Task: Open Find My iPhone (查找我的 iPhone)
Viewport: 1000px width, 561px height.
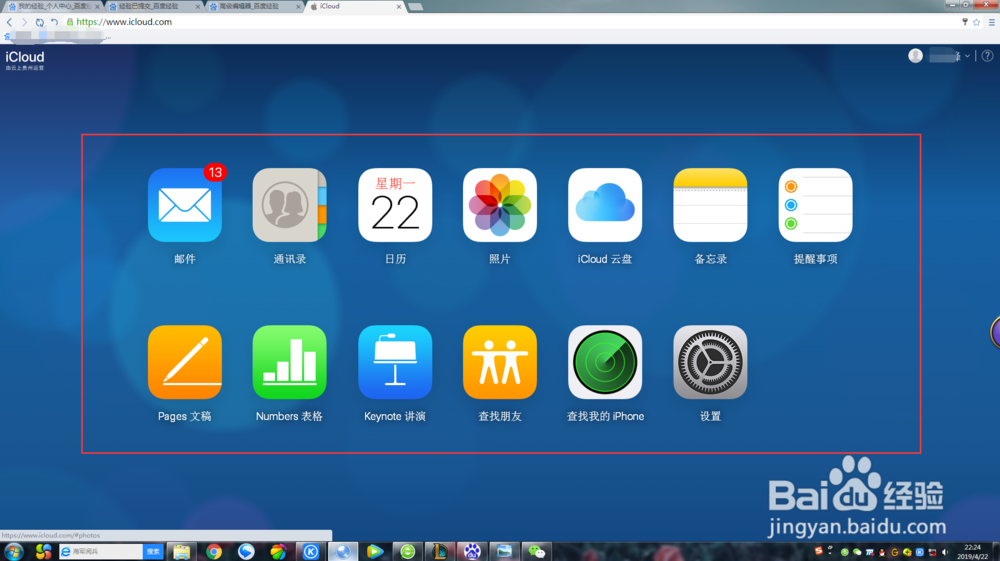Action: [x=605, y=362]
